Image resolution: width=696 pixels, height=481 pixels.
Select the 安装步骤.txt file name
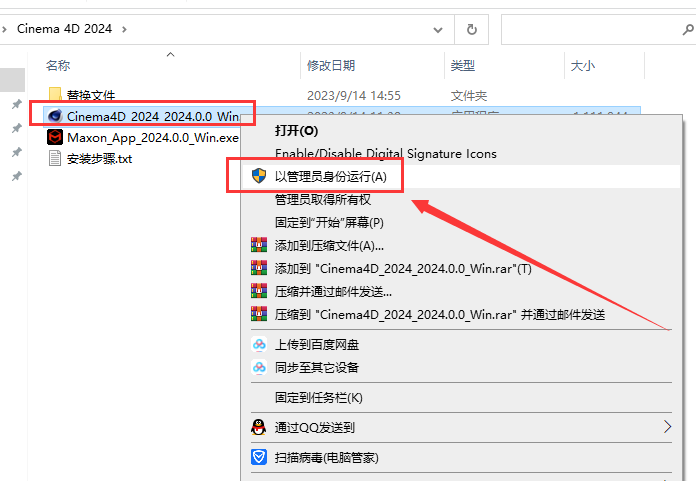99,159
